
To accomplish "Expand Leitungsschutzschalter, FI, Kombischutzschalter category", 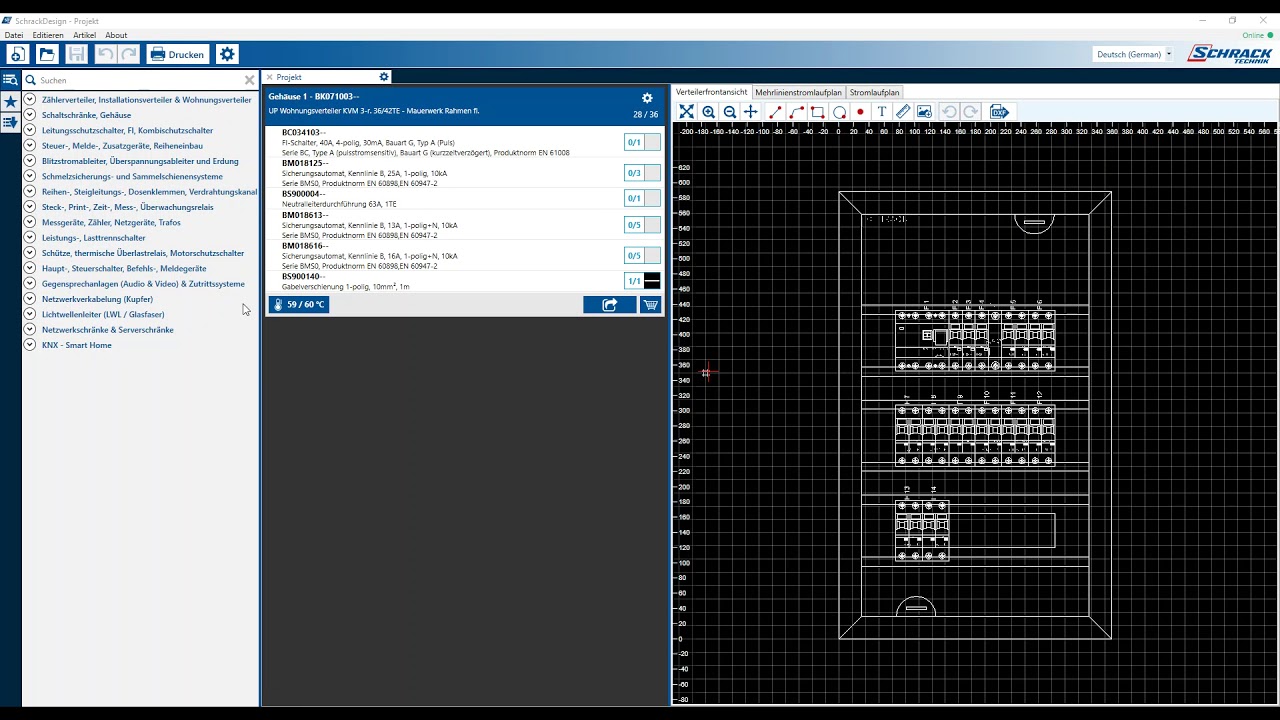I will (x=30, y=130).
